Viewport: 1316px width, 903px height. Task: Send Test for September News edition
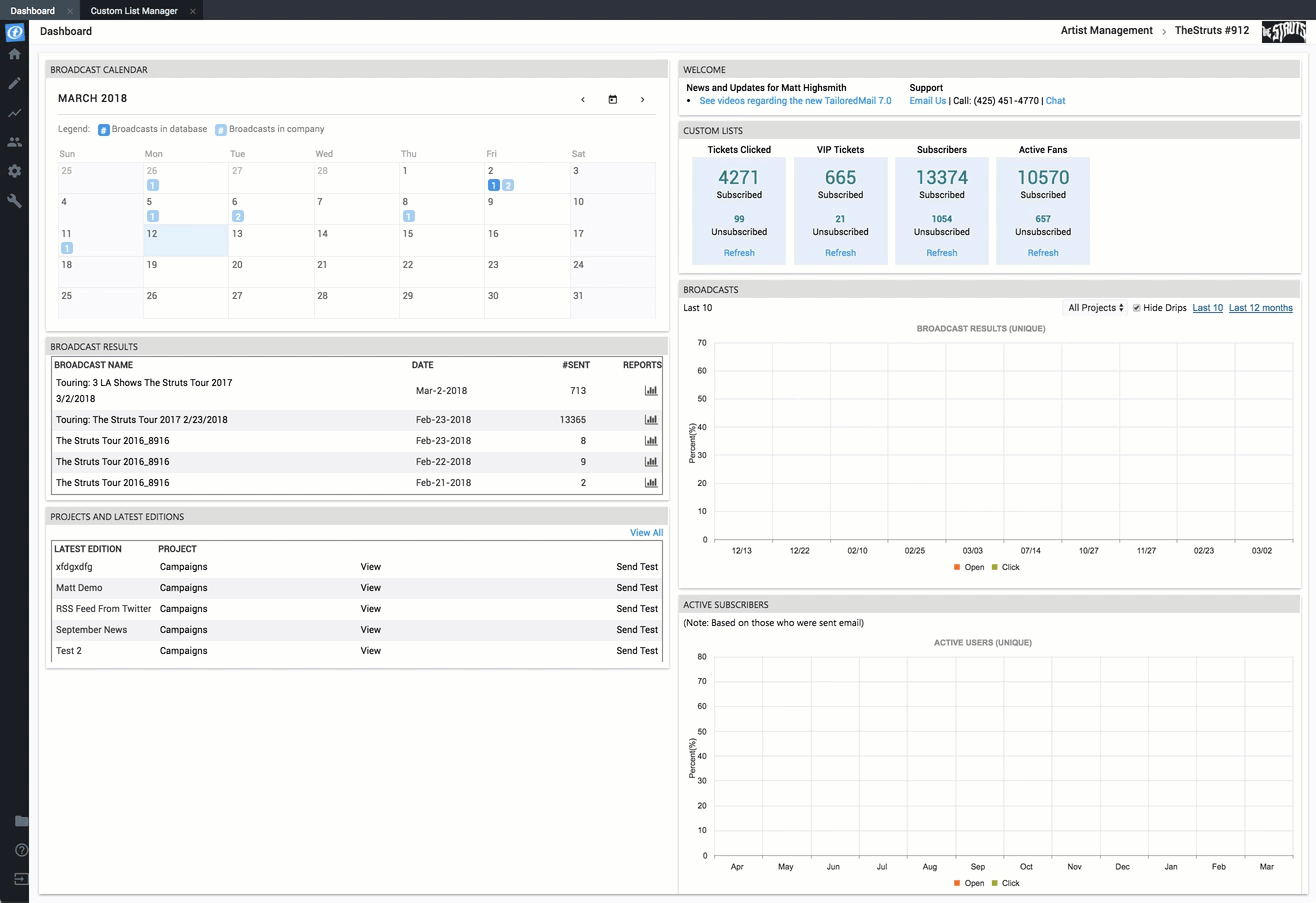(637, 630)
